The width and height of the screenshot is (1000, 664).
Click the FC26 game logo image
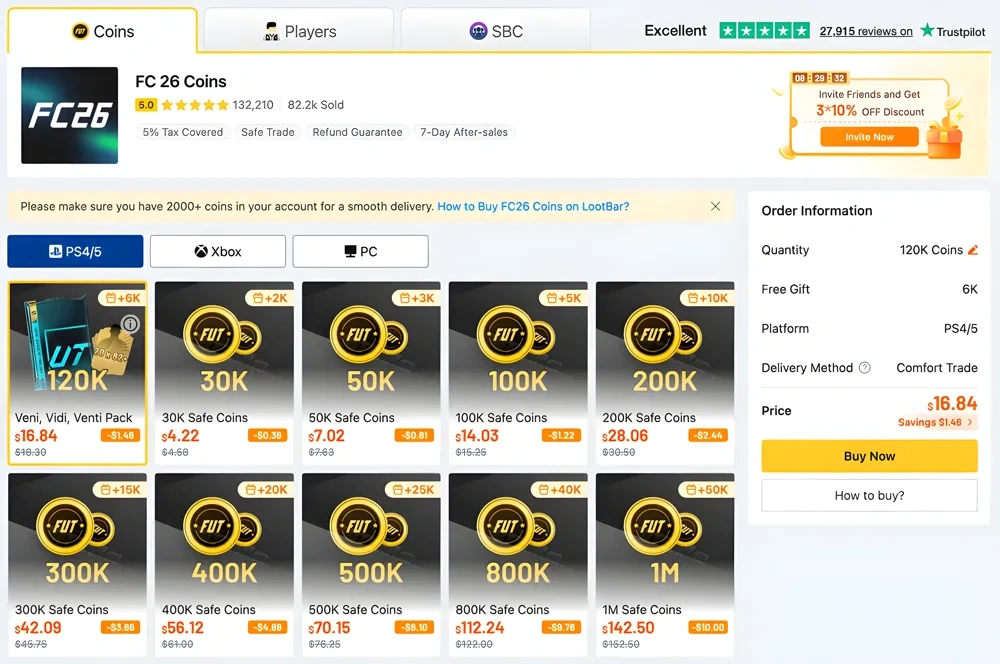[x=69, y=115]
